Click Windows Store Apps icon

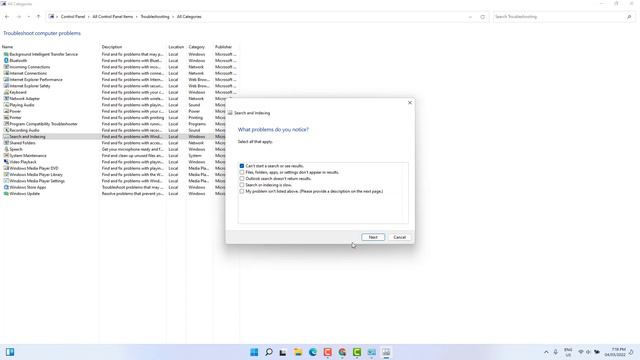6,187
